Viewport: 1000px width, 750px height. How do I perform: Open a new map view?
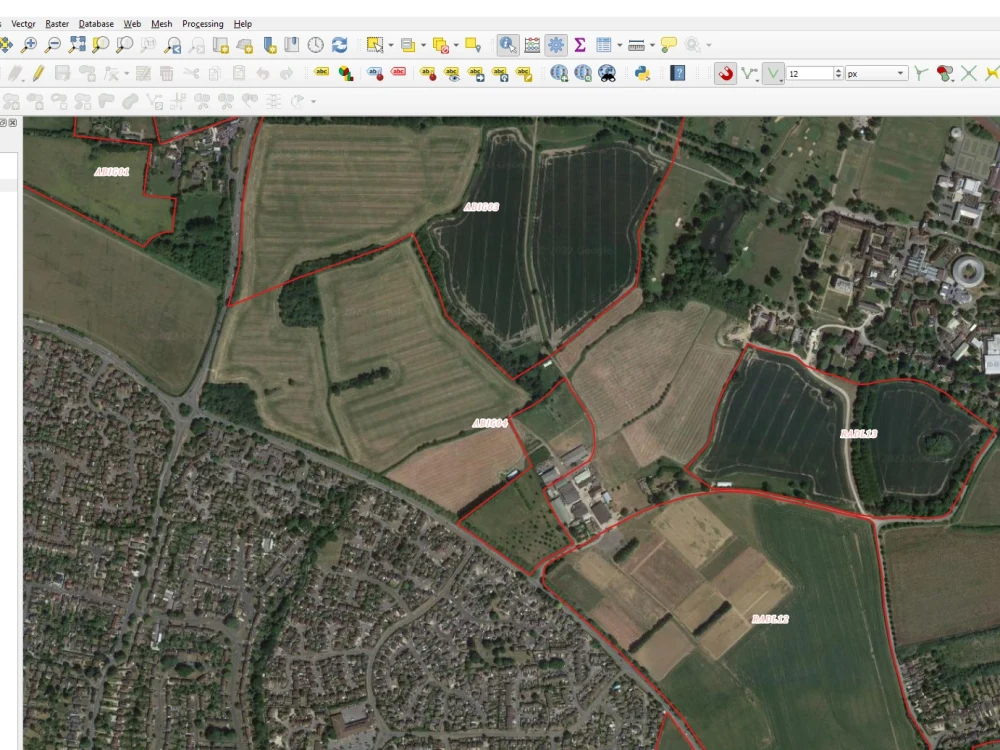[221, 45]
